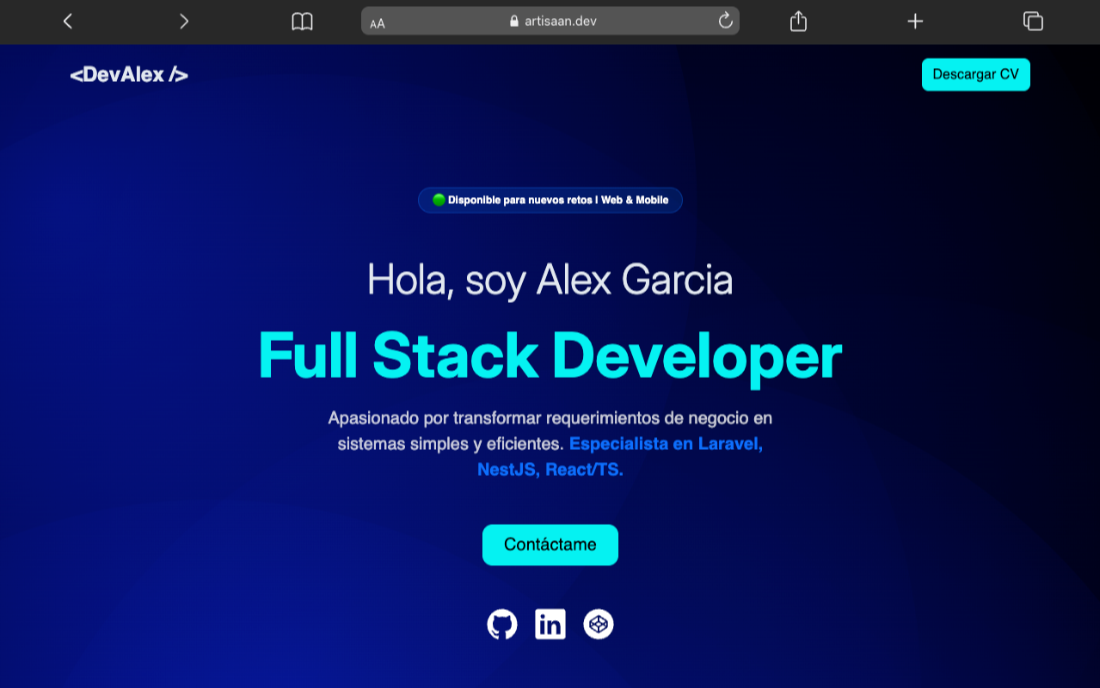Click the Descargar CV button
1100x688 pixels.
[x=976, y=74]
